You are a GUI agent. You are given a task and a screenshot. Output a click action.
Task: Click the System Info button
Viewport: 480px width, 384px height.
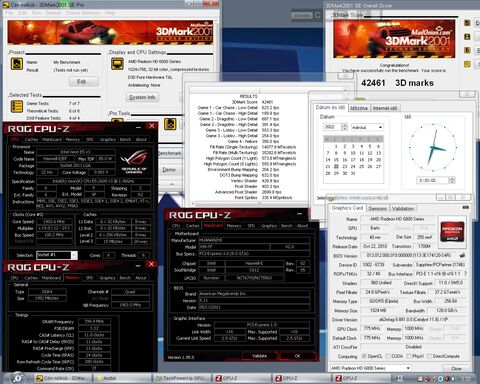[142, 97]
